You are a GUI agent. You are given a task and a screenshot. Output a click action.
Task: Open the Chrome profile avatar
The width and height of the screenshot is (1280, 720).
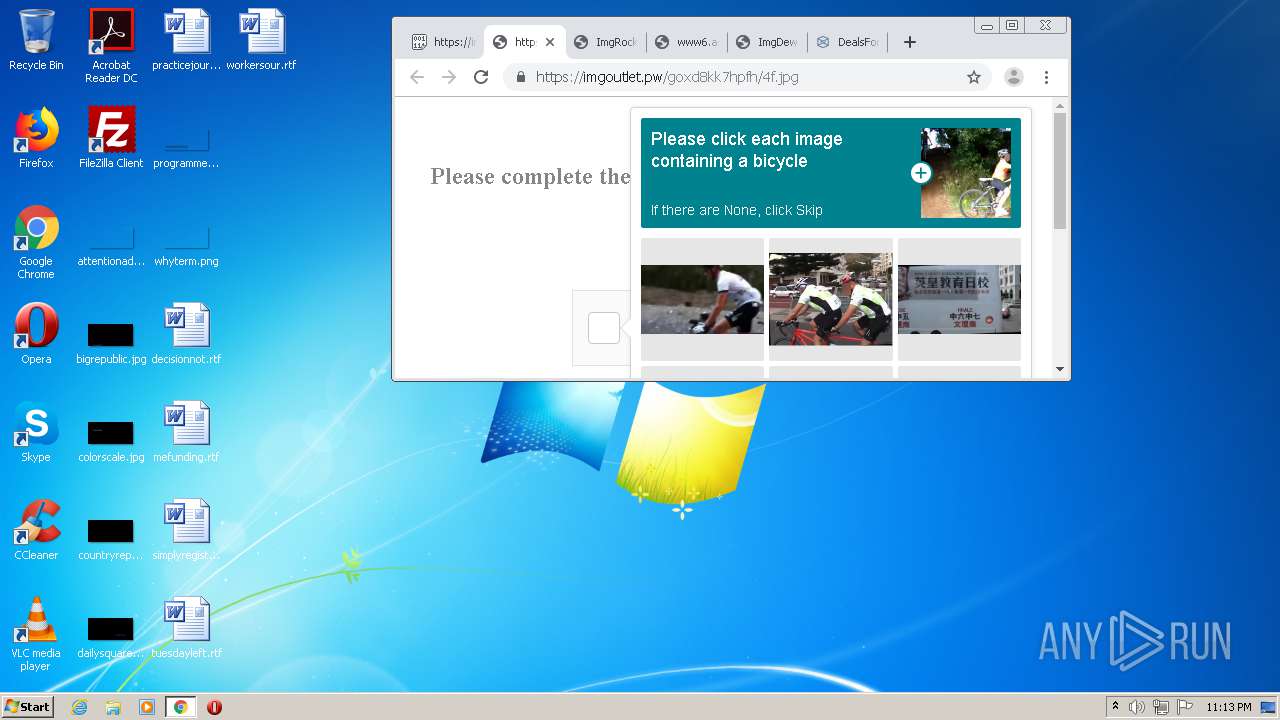point(1013,77)
